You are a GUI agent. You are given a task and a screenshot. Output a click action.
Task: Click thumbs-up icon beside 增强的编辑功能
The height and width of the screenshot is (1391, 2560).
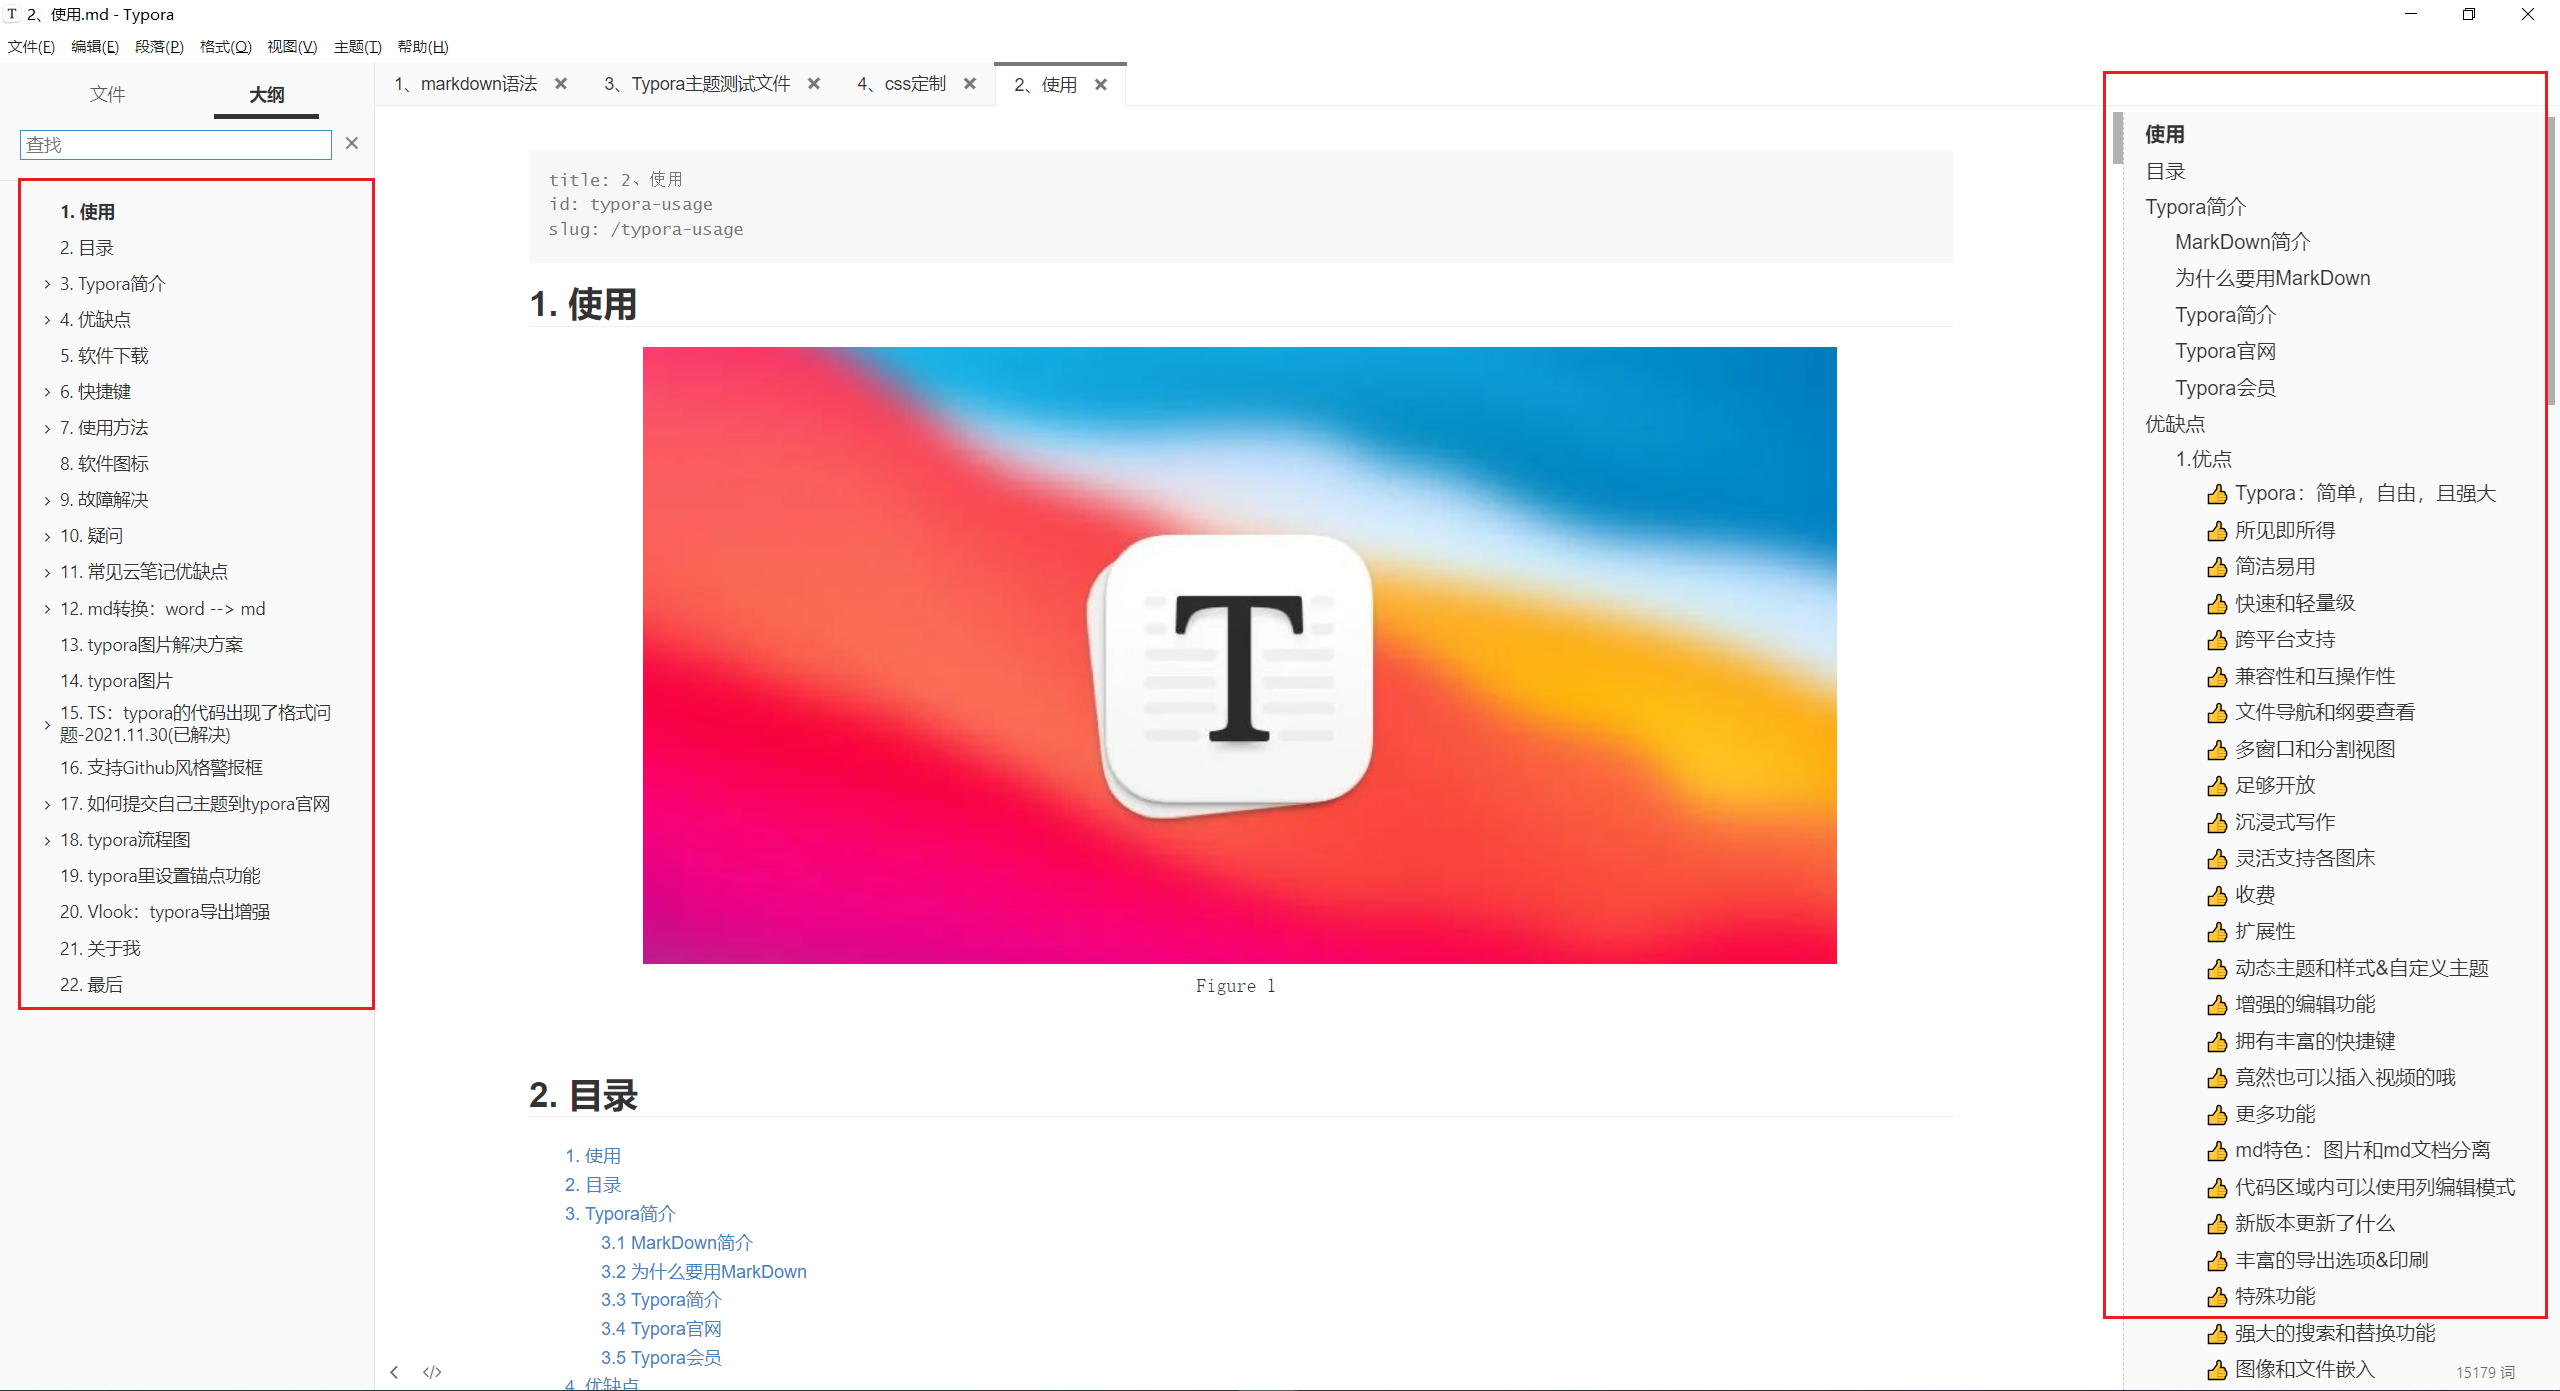[2217, 1005]
